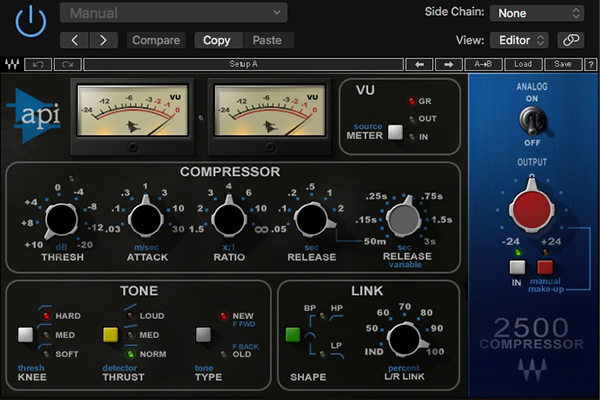The image size is (600, 400).
Task: Click the A→B copy setup button
Action: (483, 64)
